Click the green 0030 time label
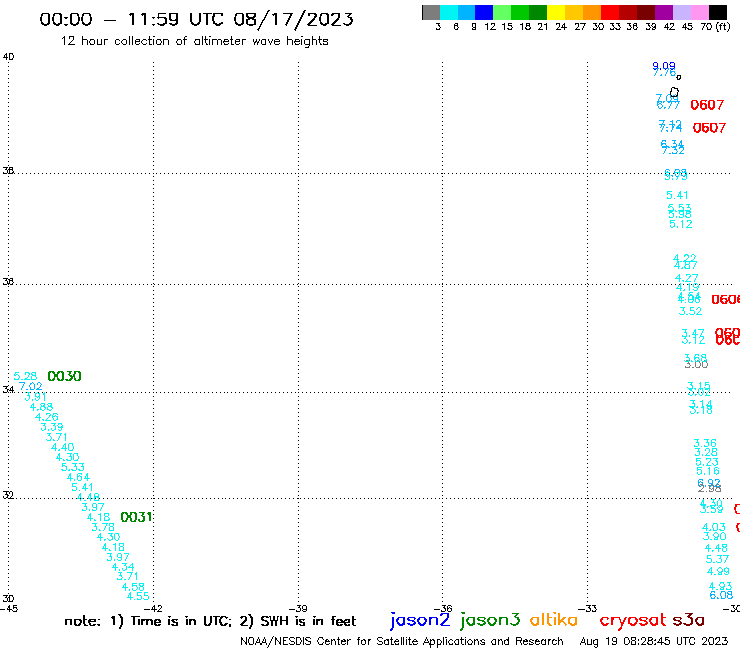740x650 pixels. pyautogui.click(x=64, y=376)
